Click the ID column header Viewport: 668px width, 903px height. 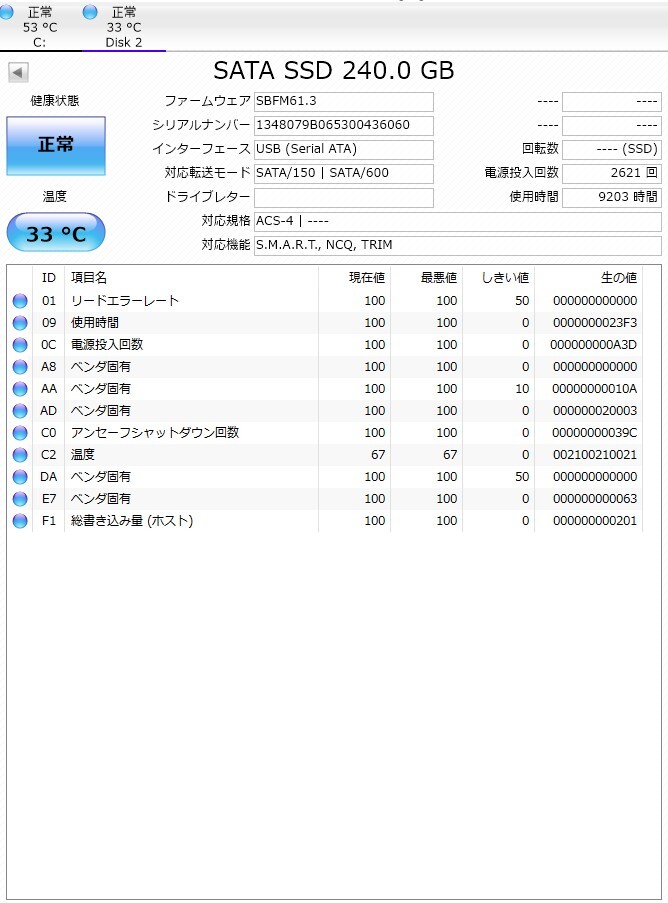49,278
